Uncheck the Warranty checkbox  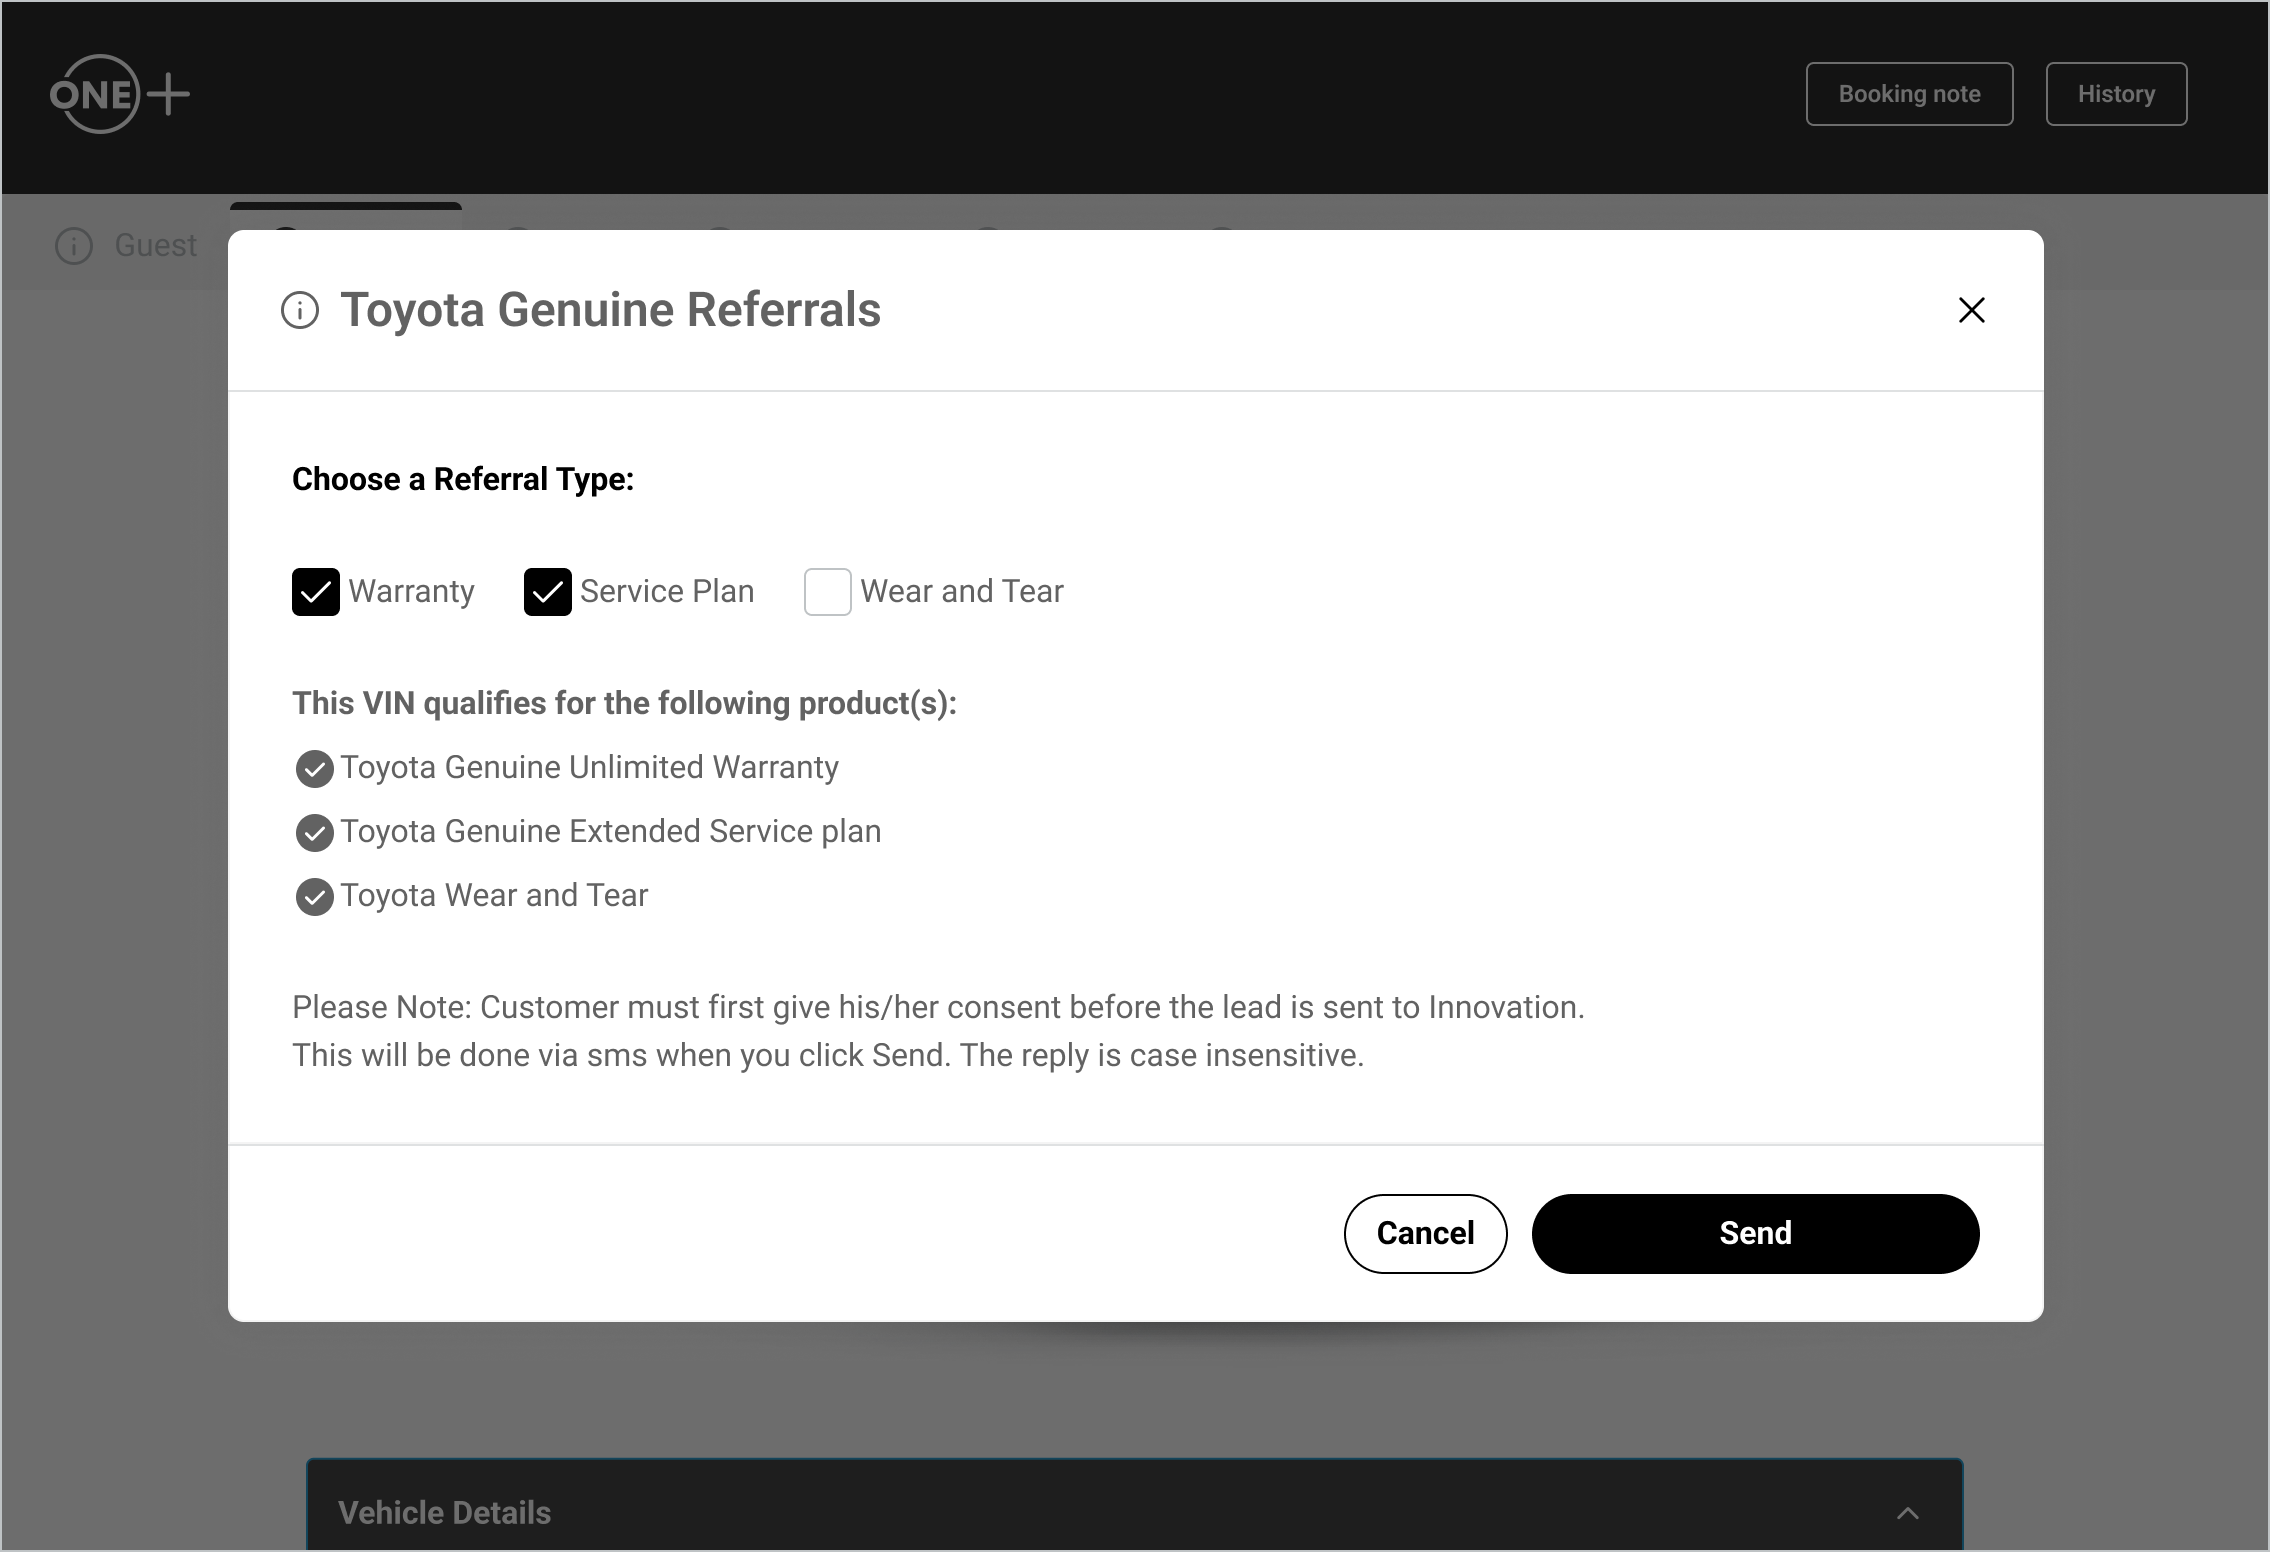click(316, 592)
